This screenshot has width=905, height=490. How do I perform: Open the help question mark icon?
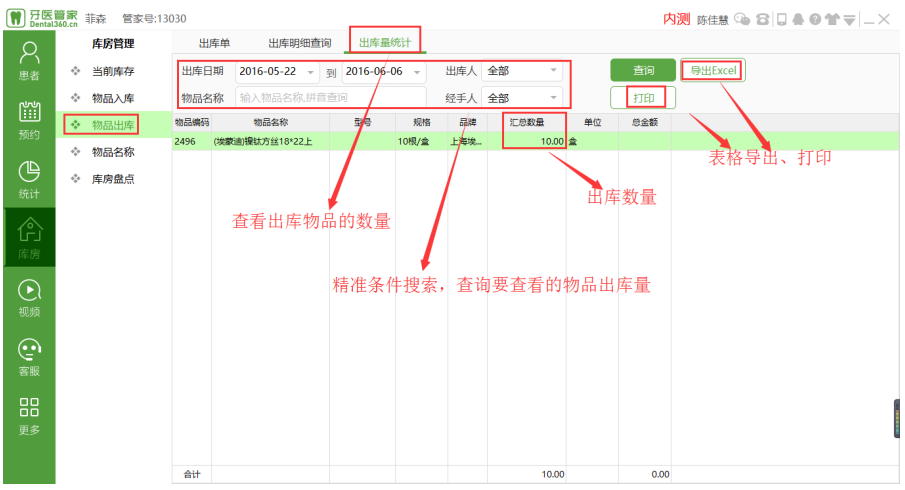click(815, 20)
